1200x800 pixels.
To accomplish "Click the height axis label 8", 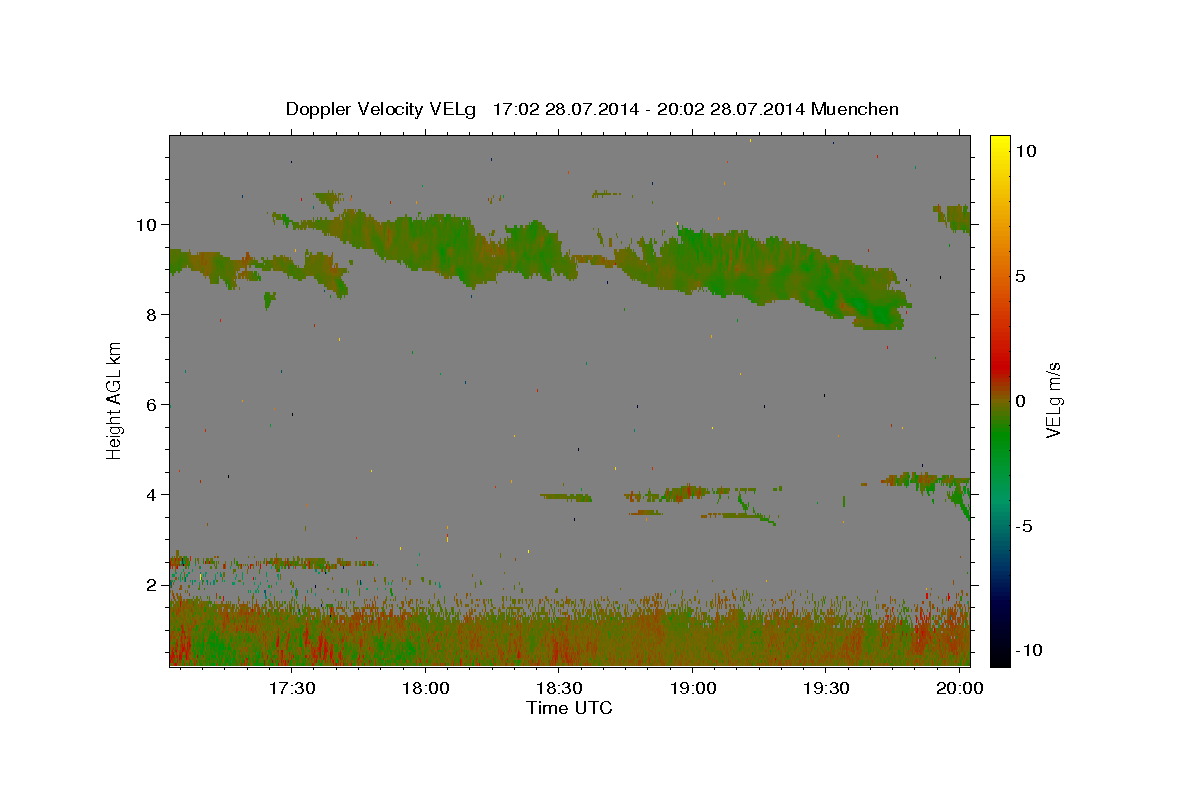I will coord(152,315).
